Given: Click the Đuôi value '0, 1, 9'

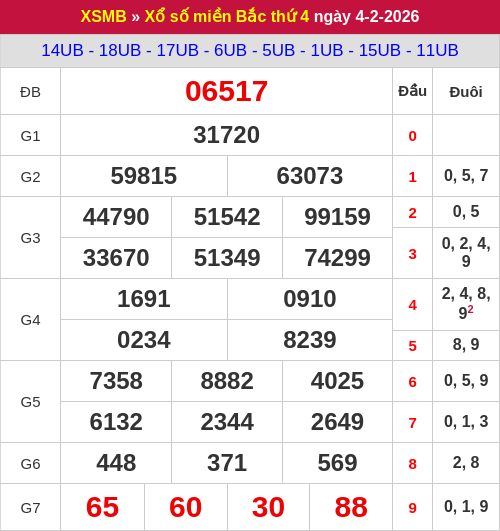Looking at the screenshot, I should 466,507.
